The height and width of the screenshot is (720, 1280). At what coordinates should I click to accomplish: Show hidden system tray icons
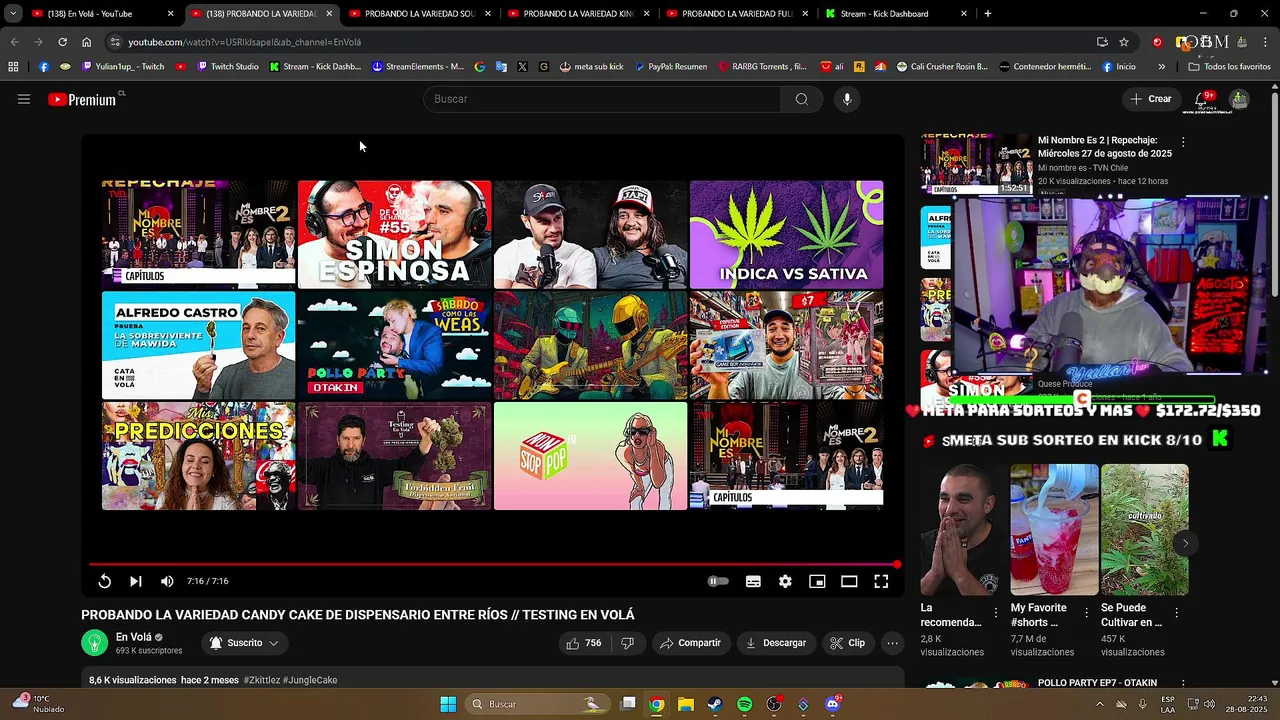pyautogui.click(x=1100, y=704)
